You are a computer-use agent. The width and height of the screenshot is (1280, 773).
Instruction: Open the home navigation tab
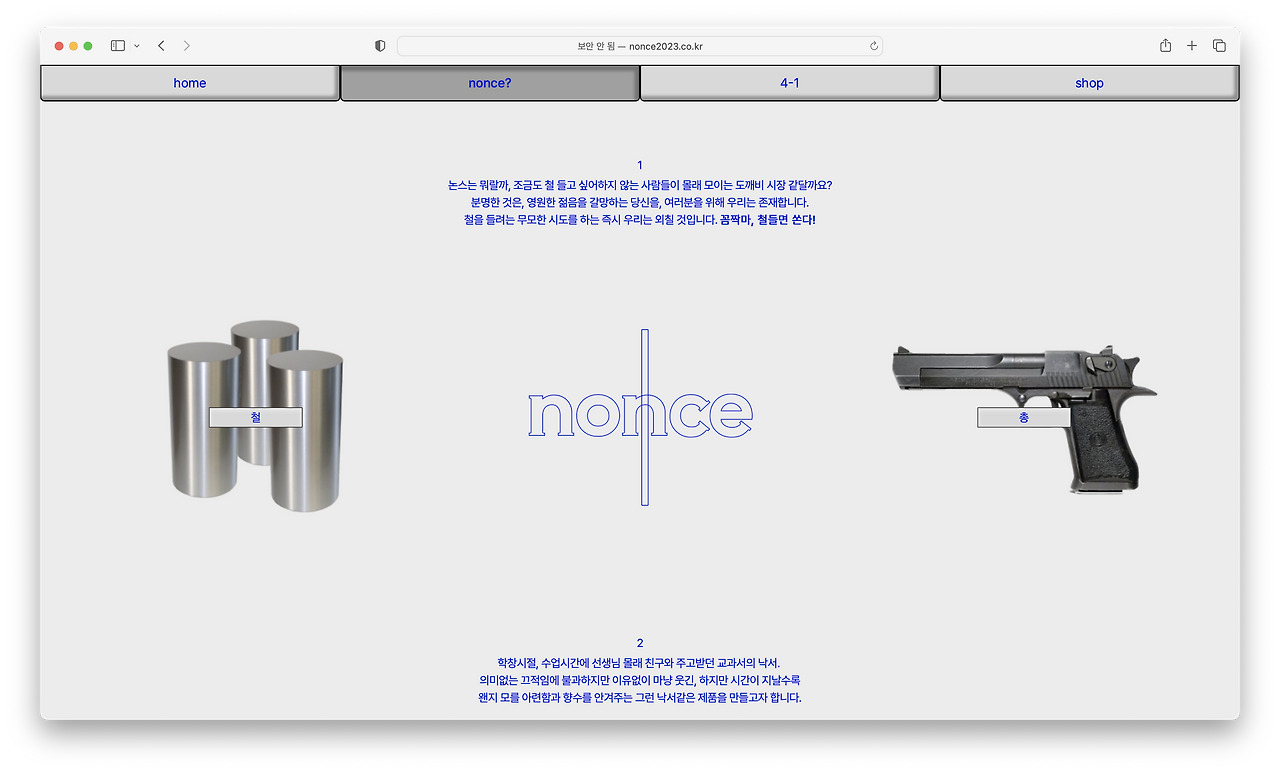coord(190,83)
